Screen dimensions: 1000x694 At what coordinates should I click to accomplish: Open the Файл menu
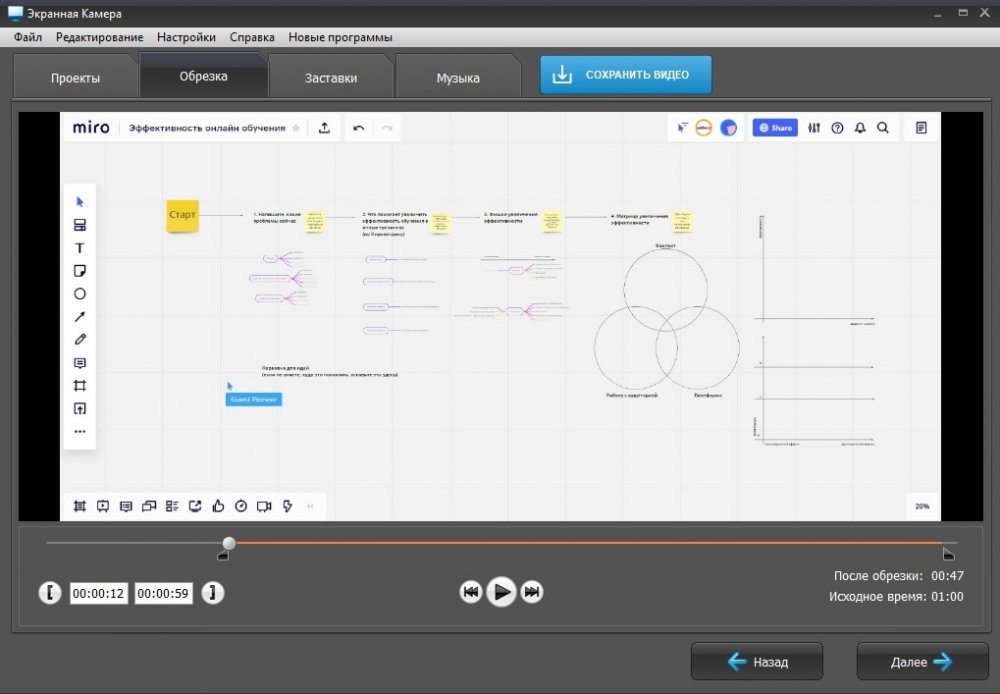(x=28, y=37)
